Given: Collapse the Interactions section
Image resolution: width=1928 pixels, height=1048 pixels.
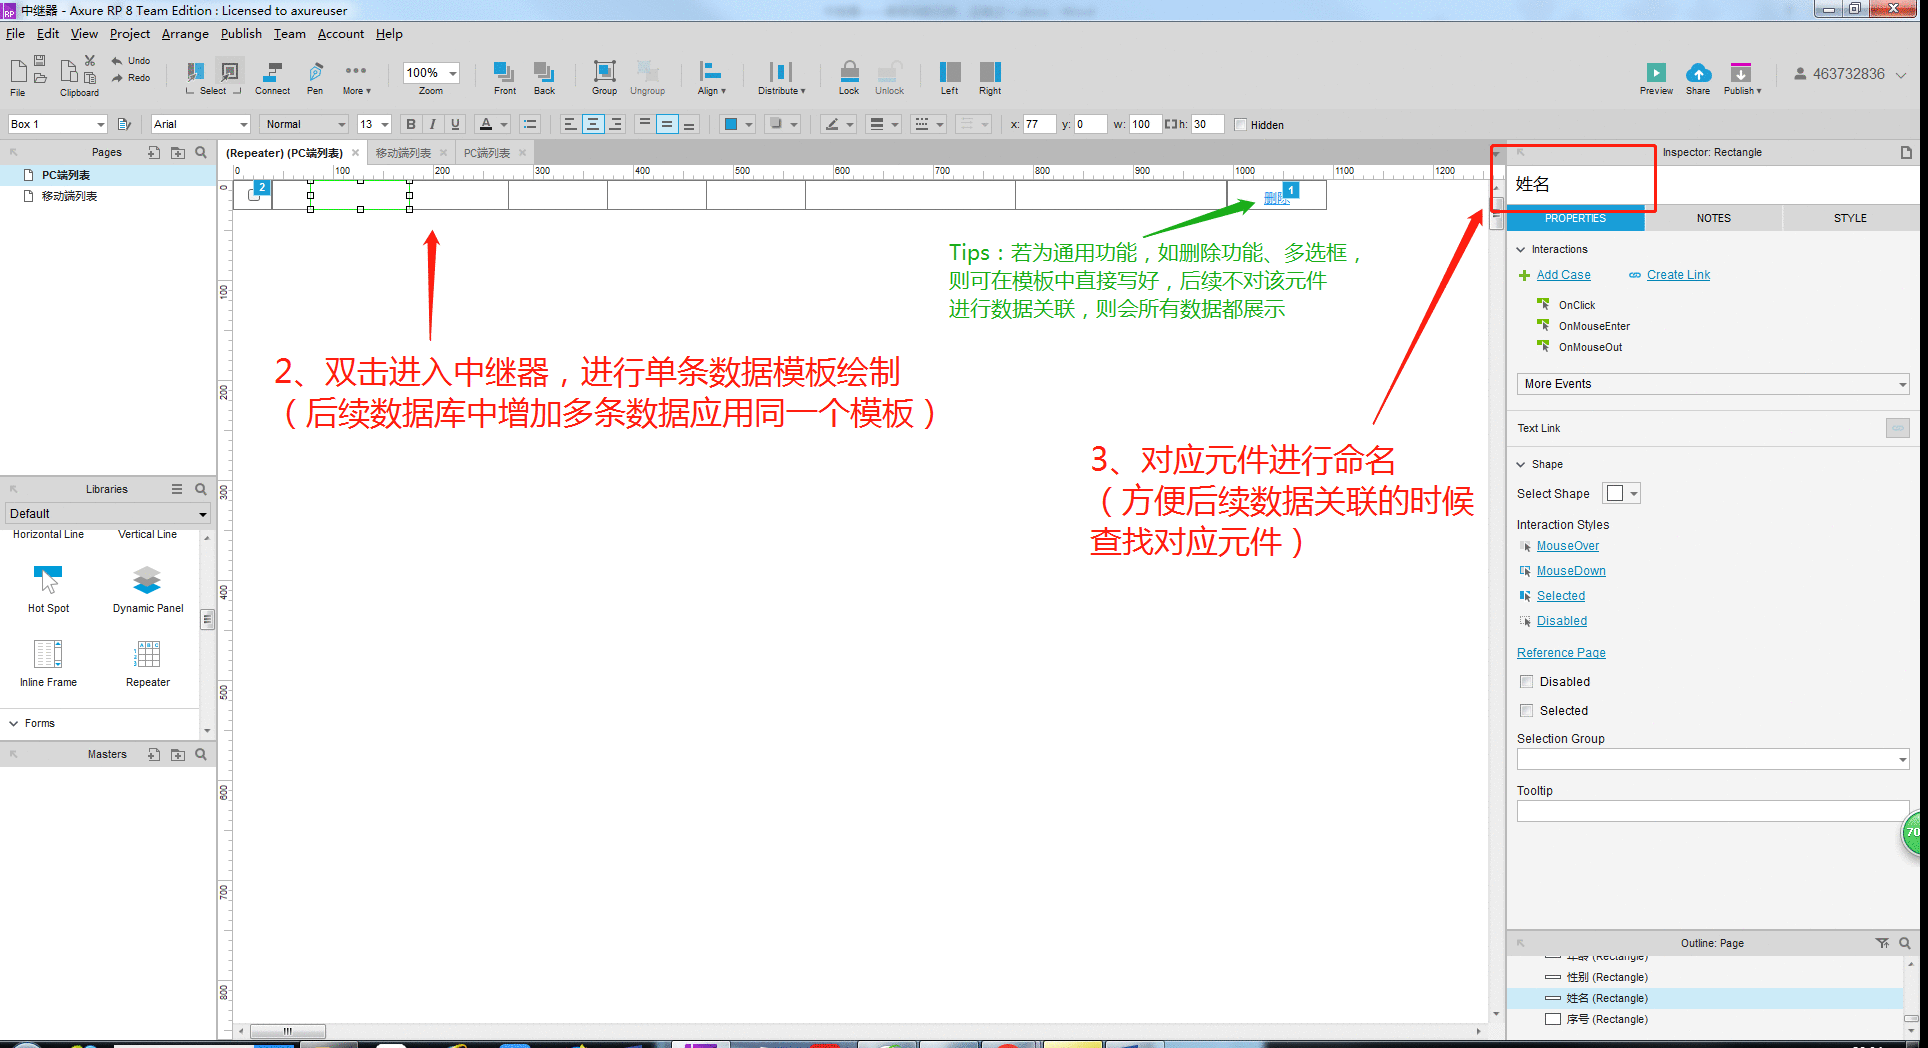Looking at the screenshot, I should (x=1521, y=250).
